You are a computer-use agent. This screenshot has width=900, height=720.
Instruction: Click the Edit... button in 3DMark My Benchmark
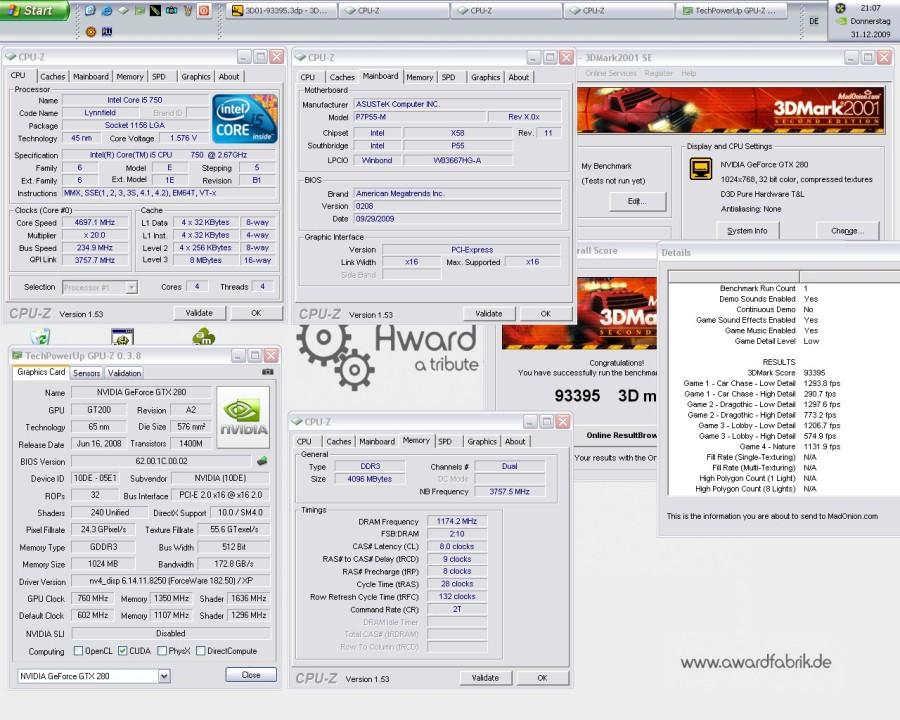click(637, 201)
